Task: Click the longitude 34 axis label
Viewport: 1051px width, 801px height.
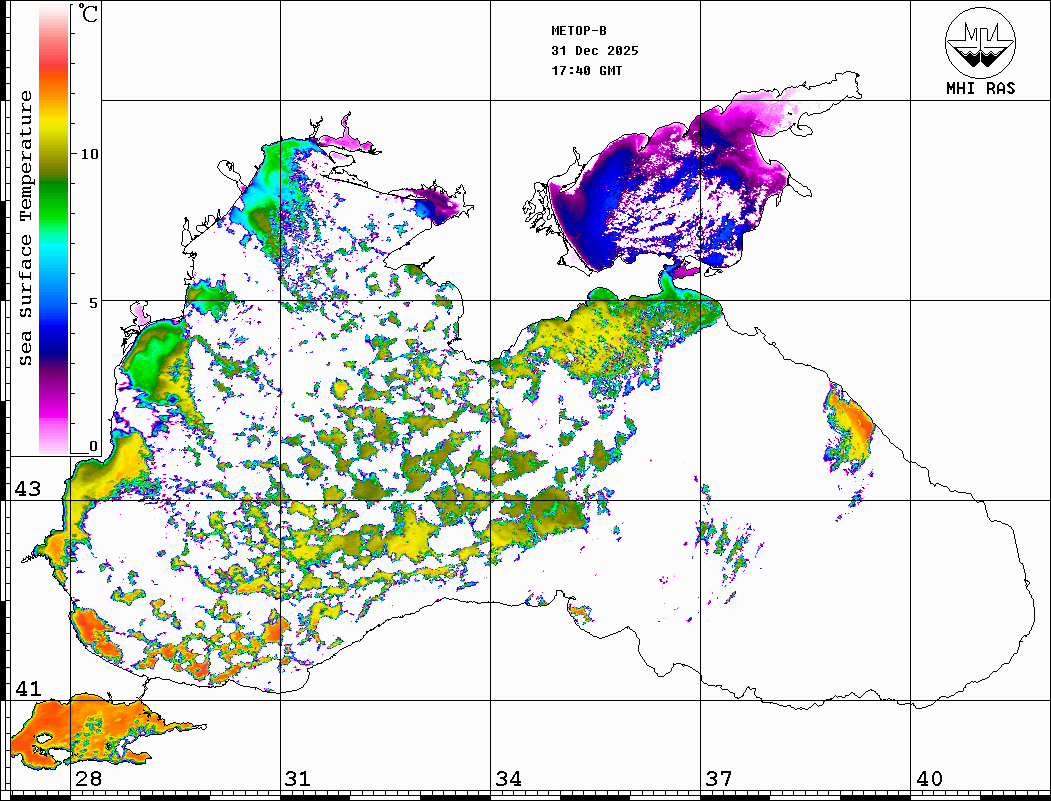Action: point(508,779)
